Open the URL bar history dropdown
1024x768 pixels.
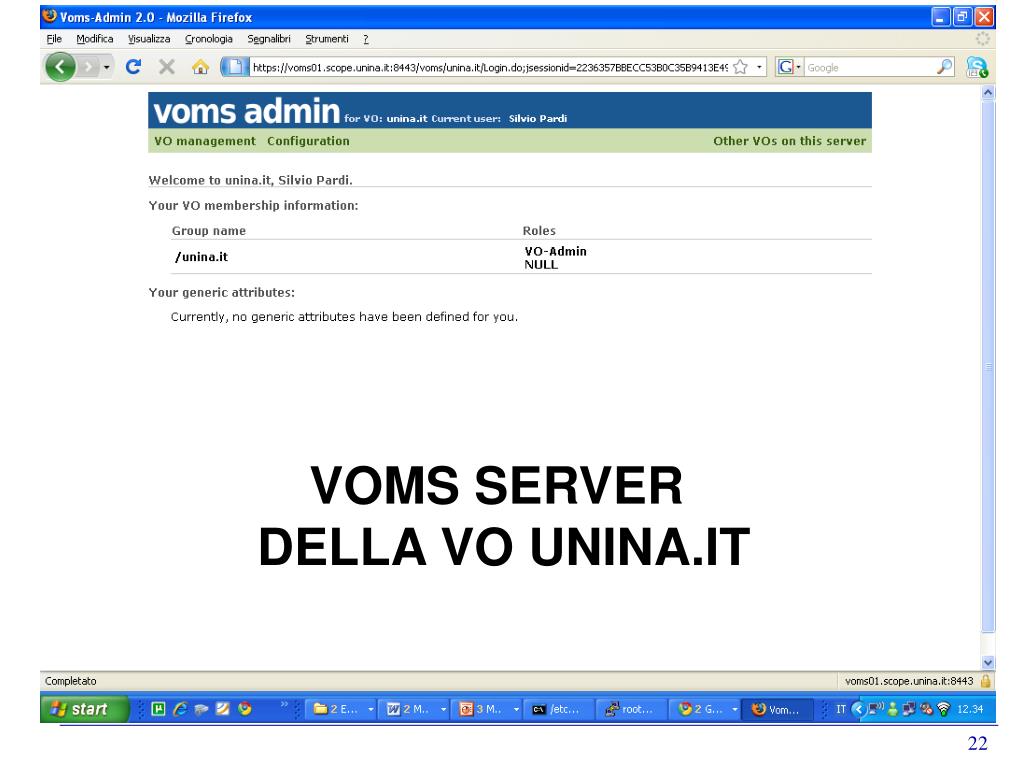pyautogui.click(x=759, y=67)
